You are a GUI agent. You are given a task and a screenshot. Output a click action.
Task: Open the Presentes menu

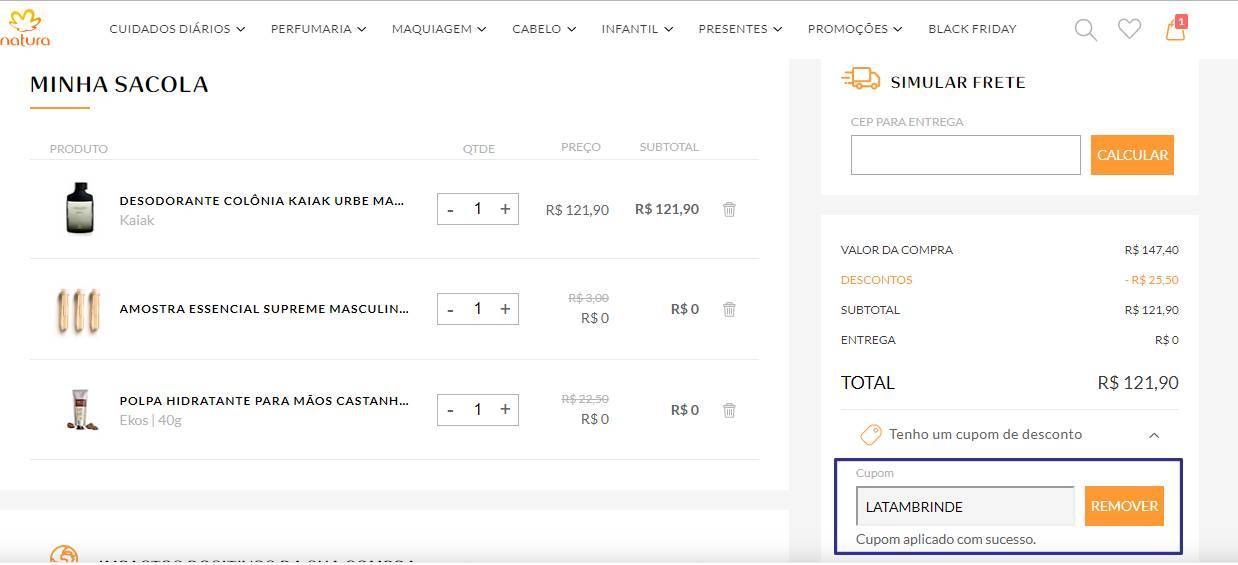click(x=740, y=29)
